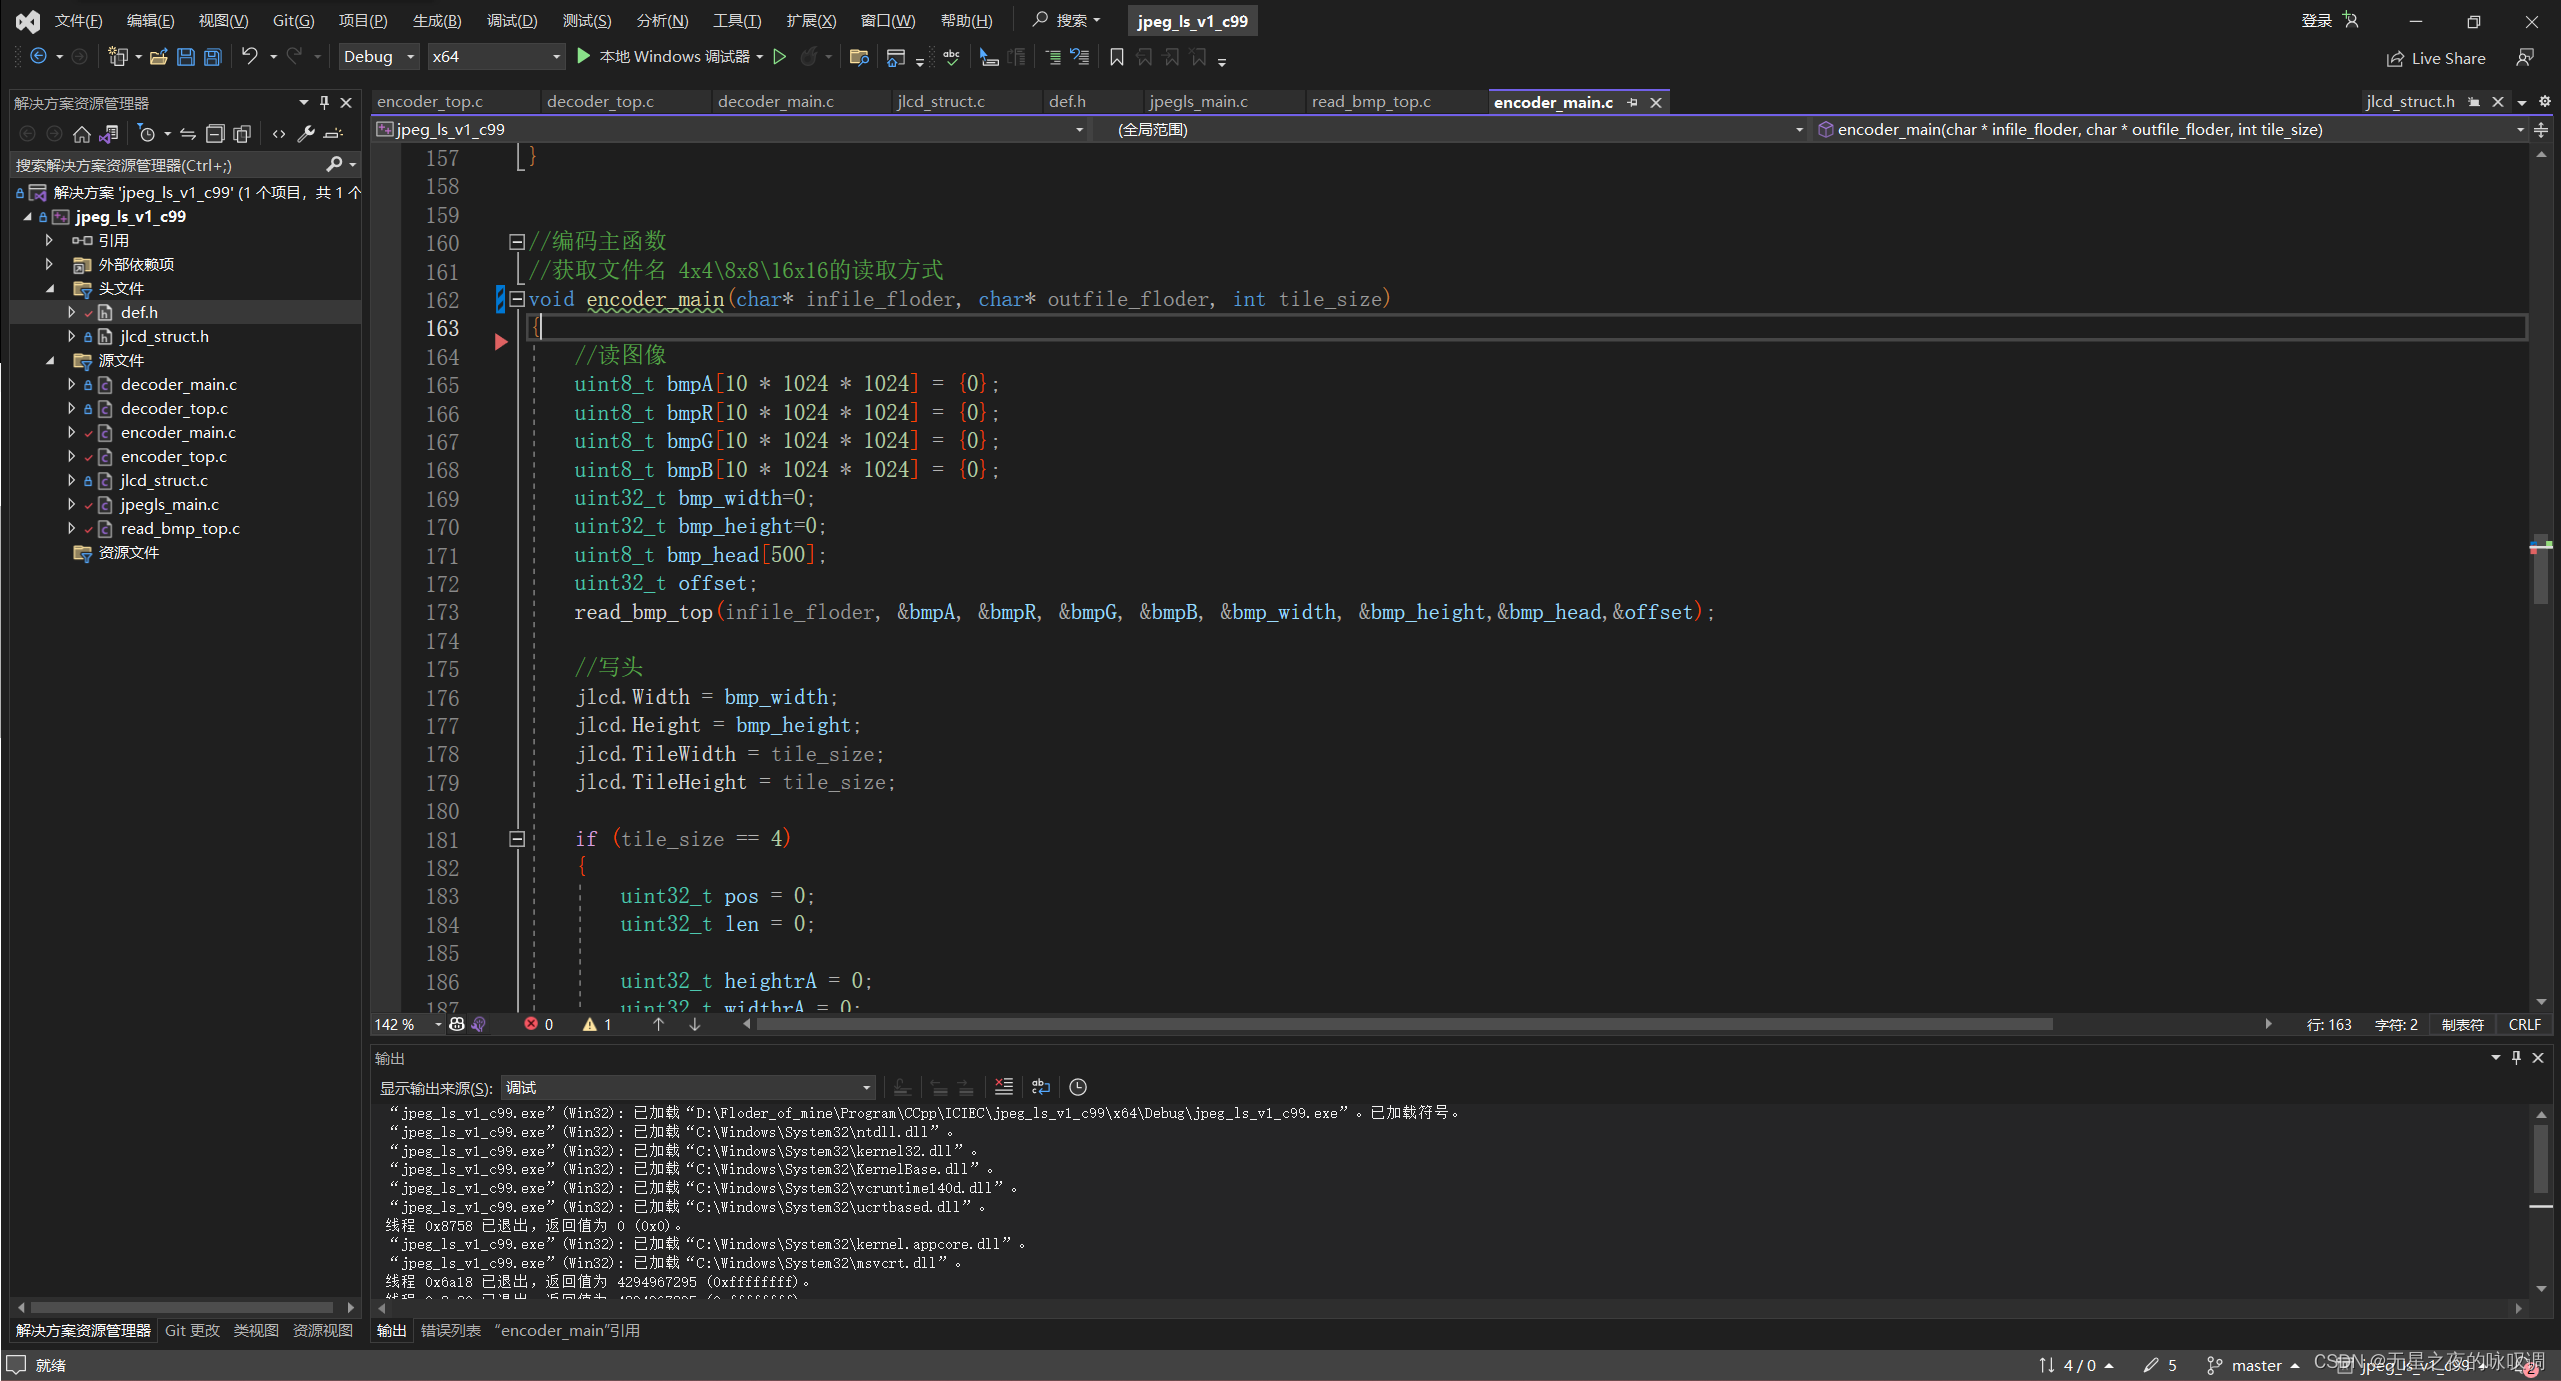Toggle auto-hide pin on Output panel
This screenshot has height=1381, width=2561.
pyautogui.click(x=2516, y=1057)
